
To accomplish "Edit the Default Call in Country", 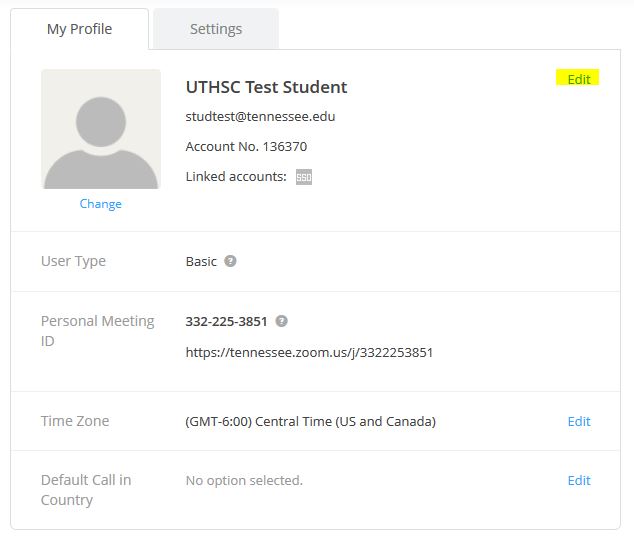I will pyautogui.click(x=579, y=481).
